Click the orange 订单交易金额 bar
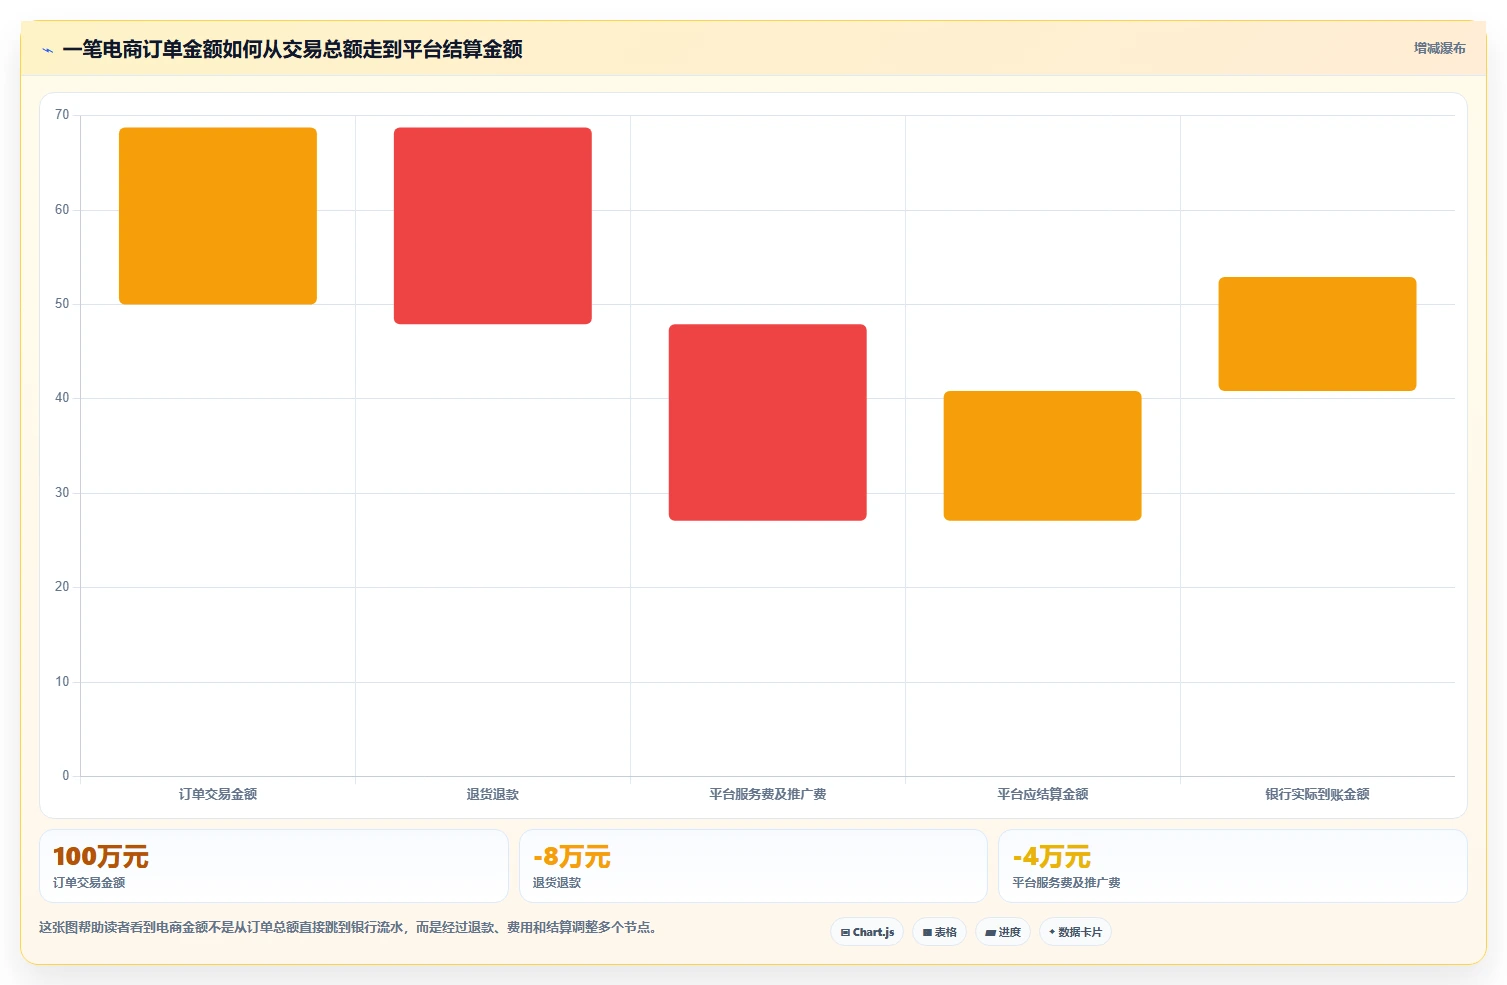Viewport: 1507px width, 985px height. tap(218, 216)
